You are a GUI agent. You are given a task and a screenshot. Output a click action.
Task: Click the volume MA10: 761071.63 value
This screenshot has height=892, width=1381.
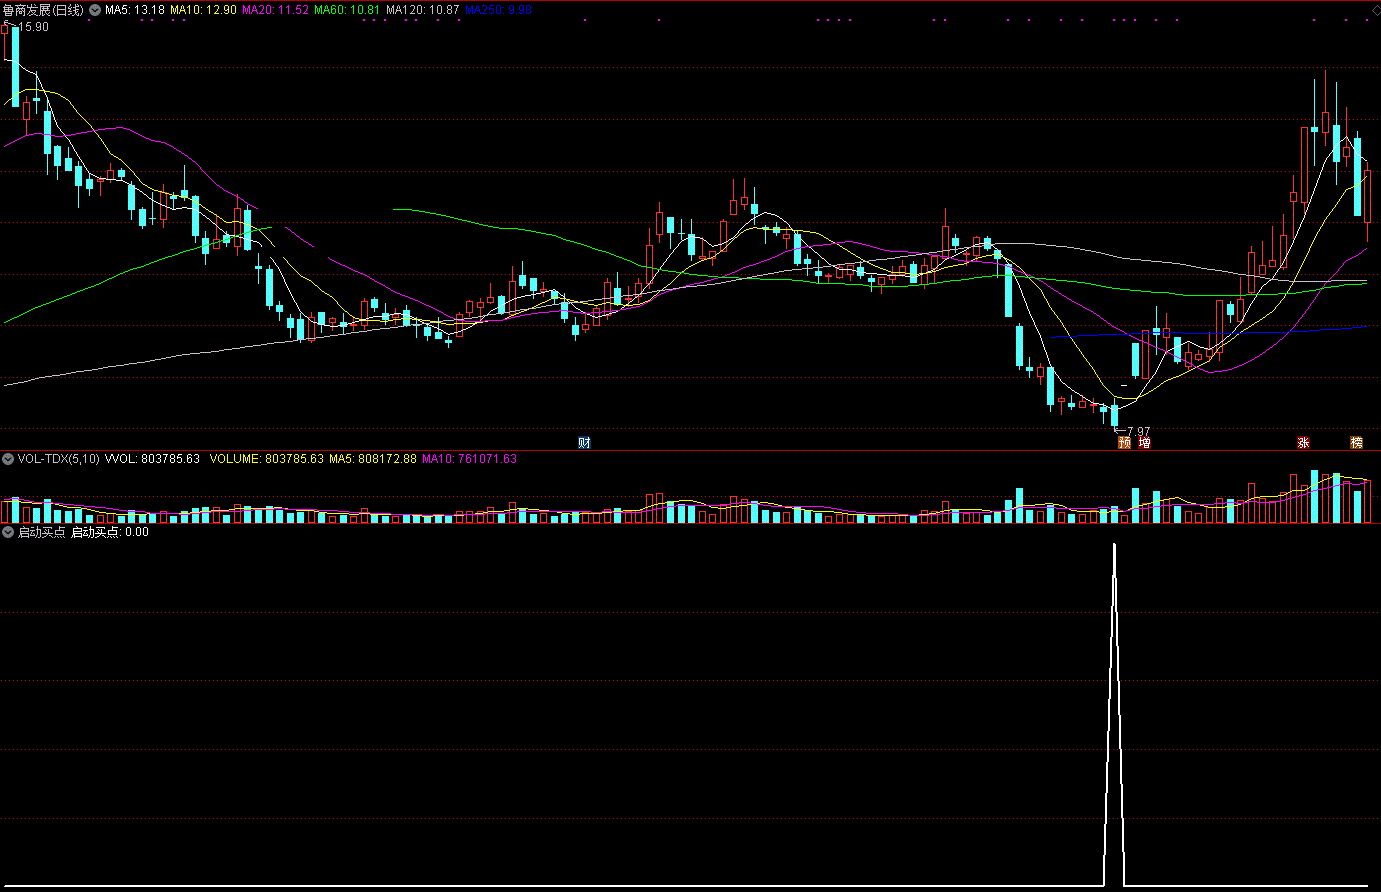pos(469,459)
